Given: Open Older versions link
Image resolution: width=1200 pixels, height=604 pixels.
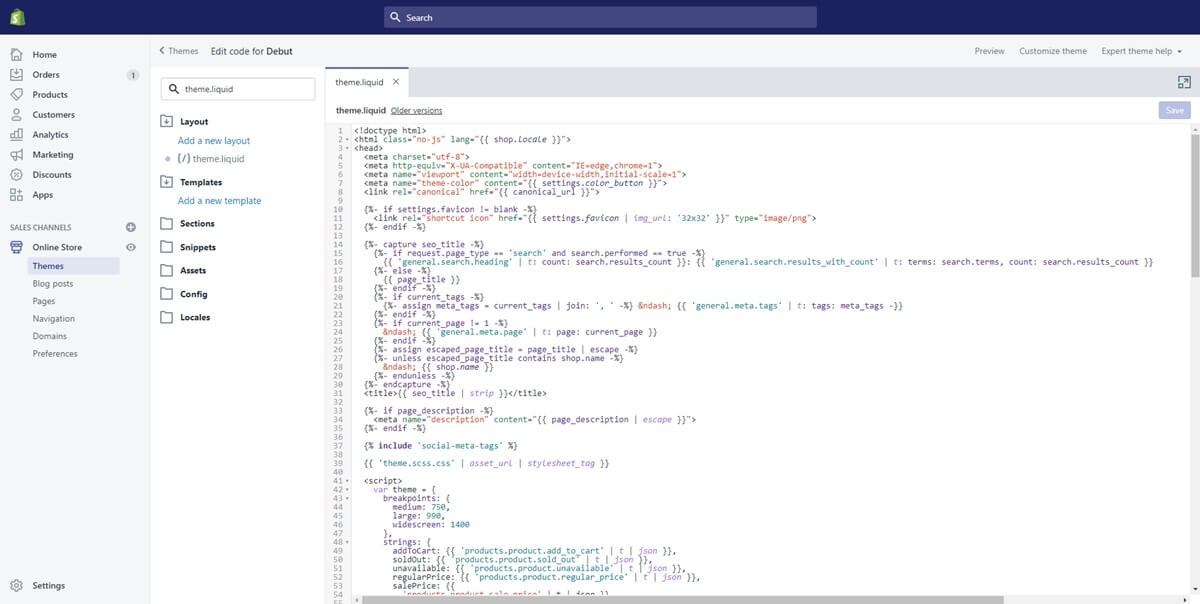Looking at the screenshot, I should 416,110.
